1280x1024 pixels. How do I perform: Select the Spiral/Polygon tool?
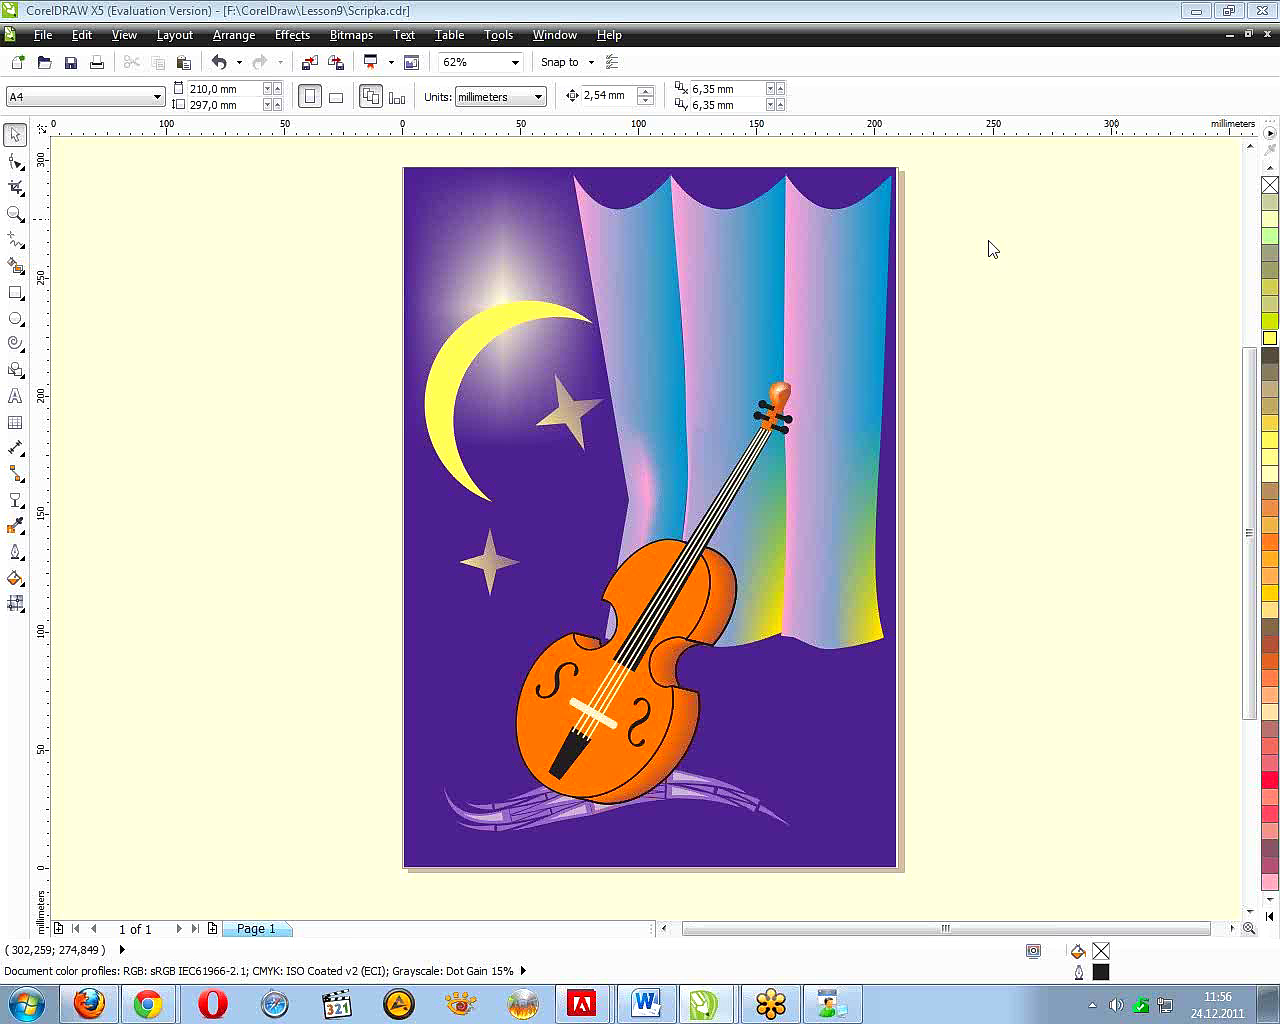pos(15,344)
